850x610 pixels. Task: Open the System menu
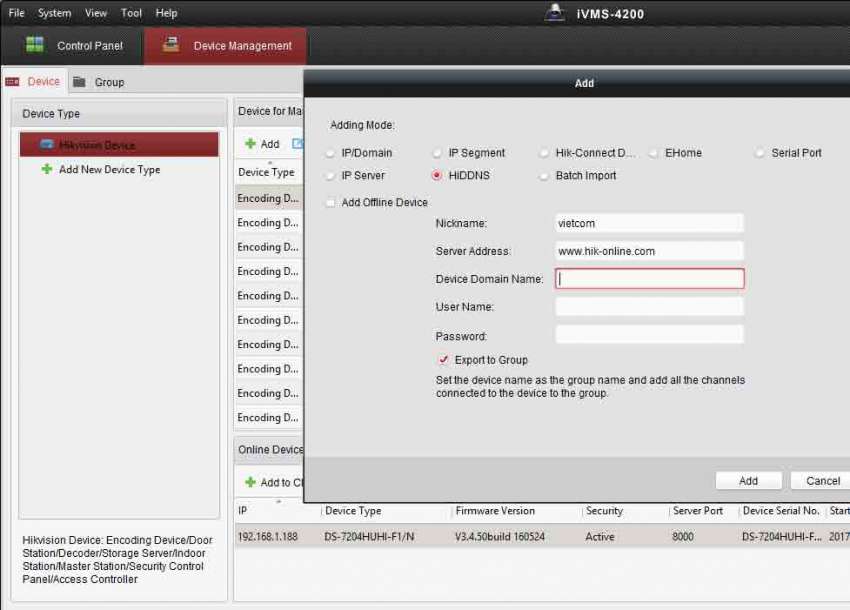(53, 13)
